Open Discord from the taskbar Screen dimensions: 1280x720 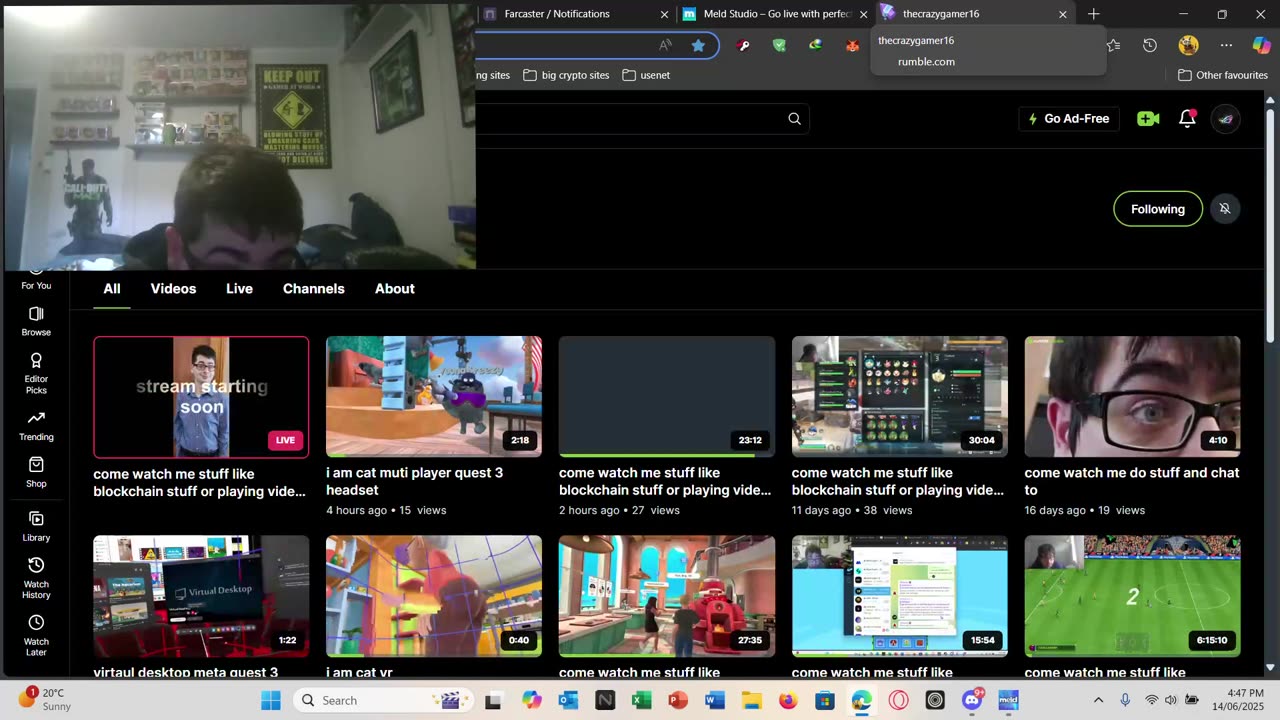971,700
